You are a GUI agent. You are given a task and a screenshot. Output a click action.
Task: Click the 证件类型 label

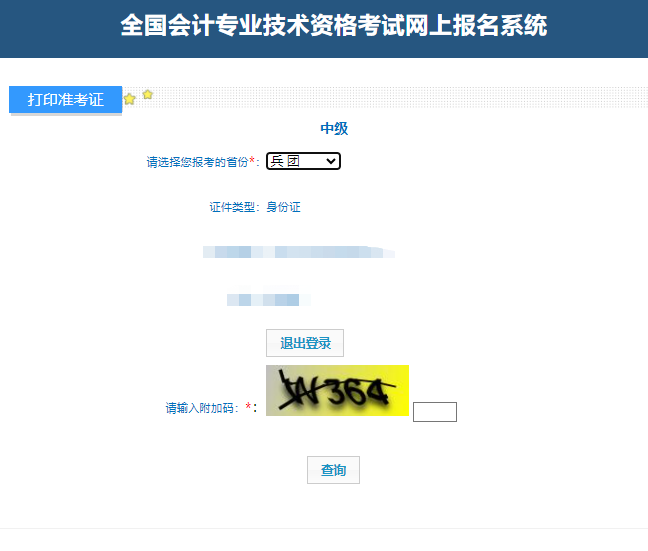tap(231, 207)
